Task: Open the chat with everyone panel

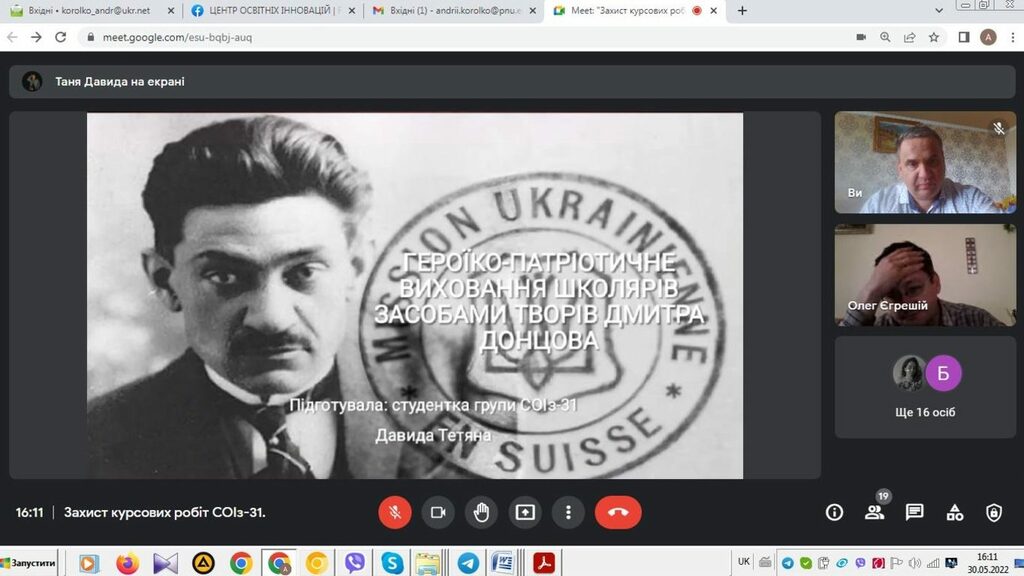Action: tap(914, 512)
